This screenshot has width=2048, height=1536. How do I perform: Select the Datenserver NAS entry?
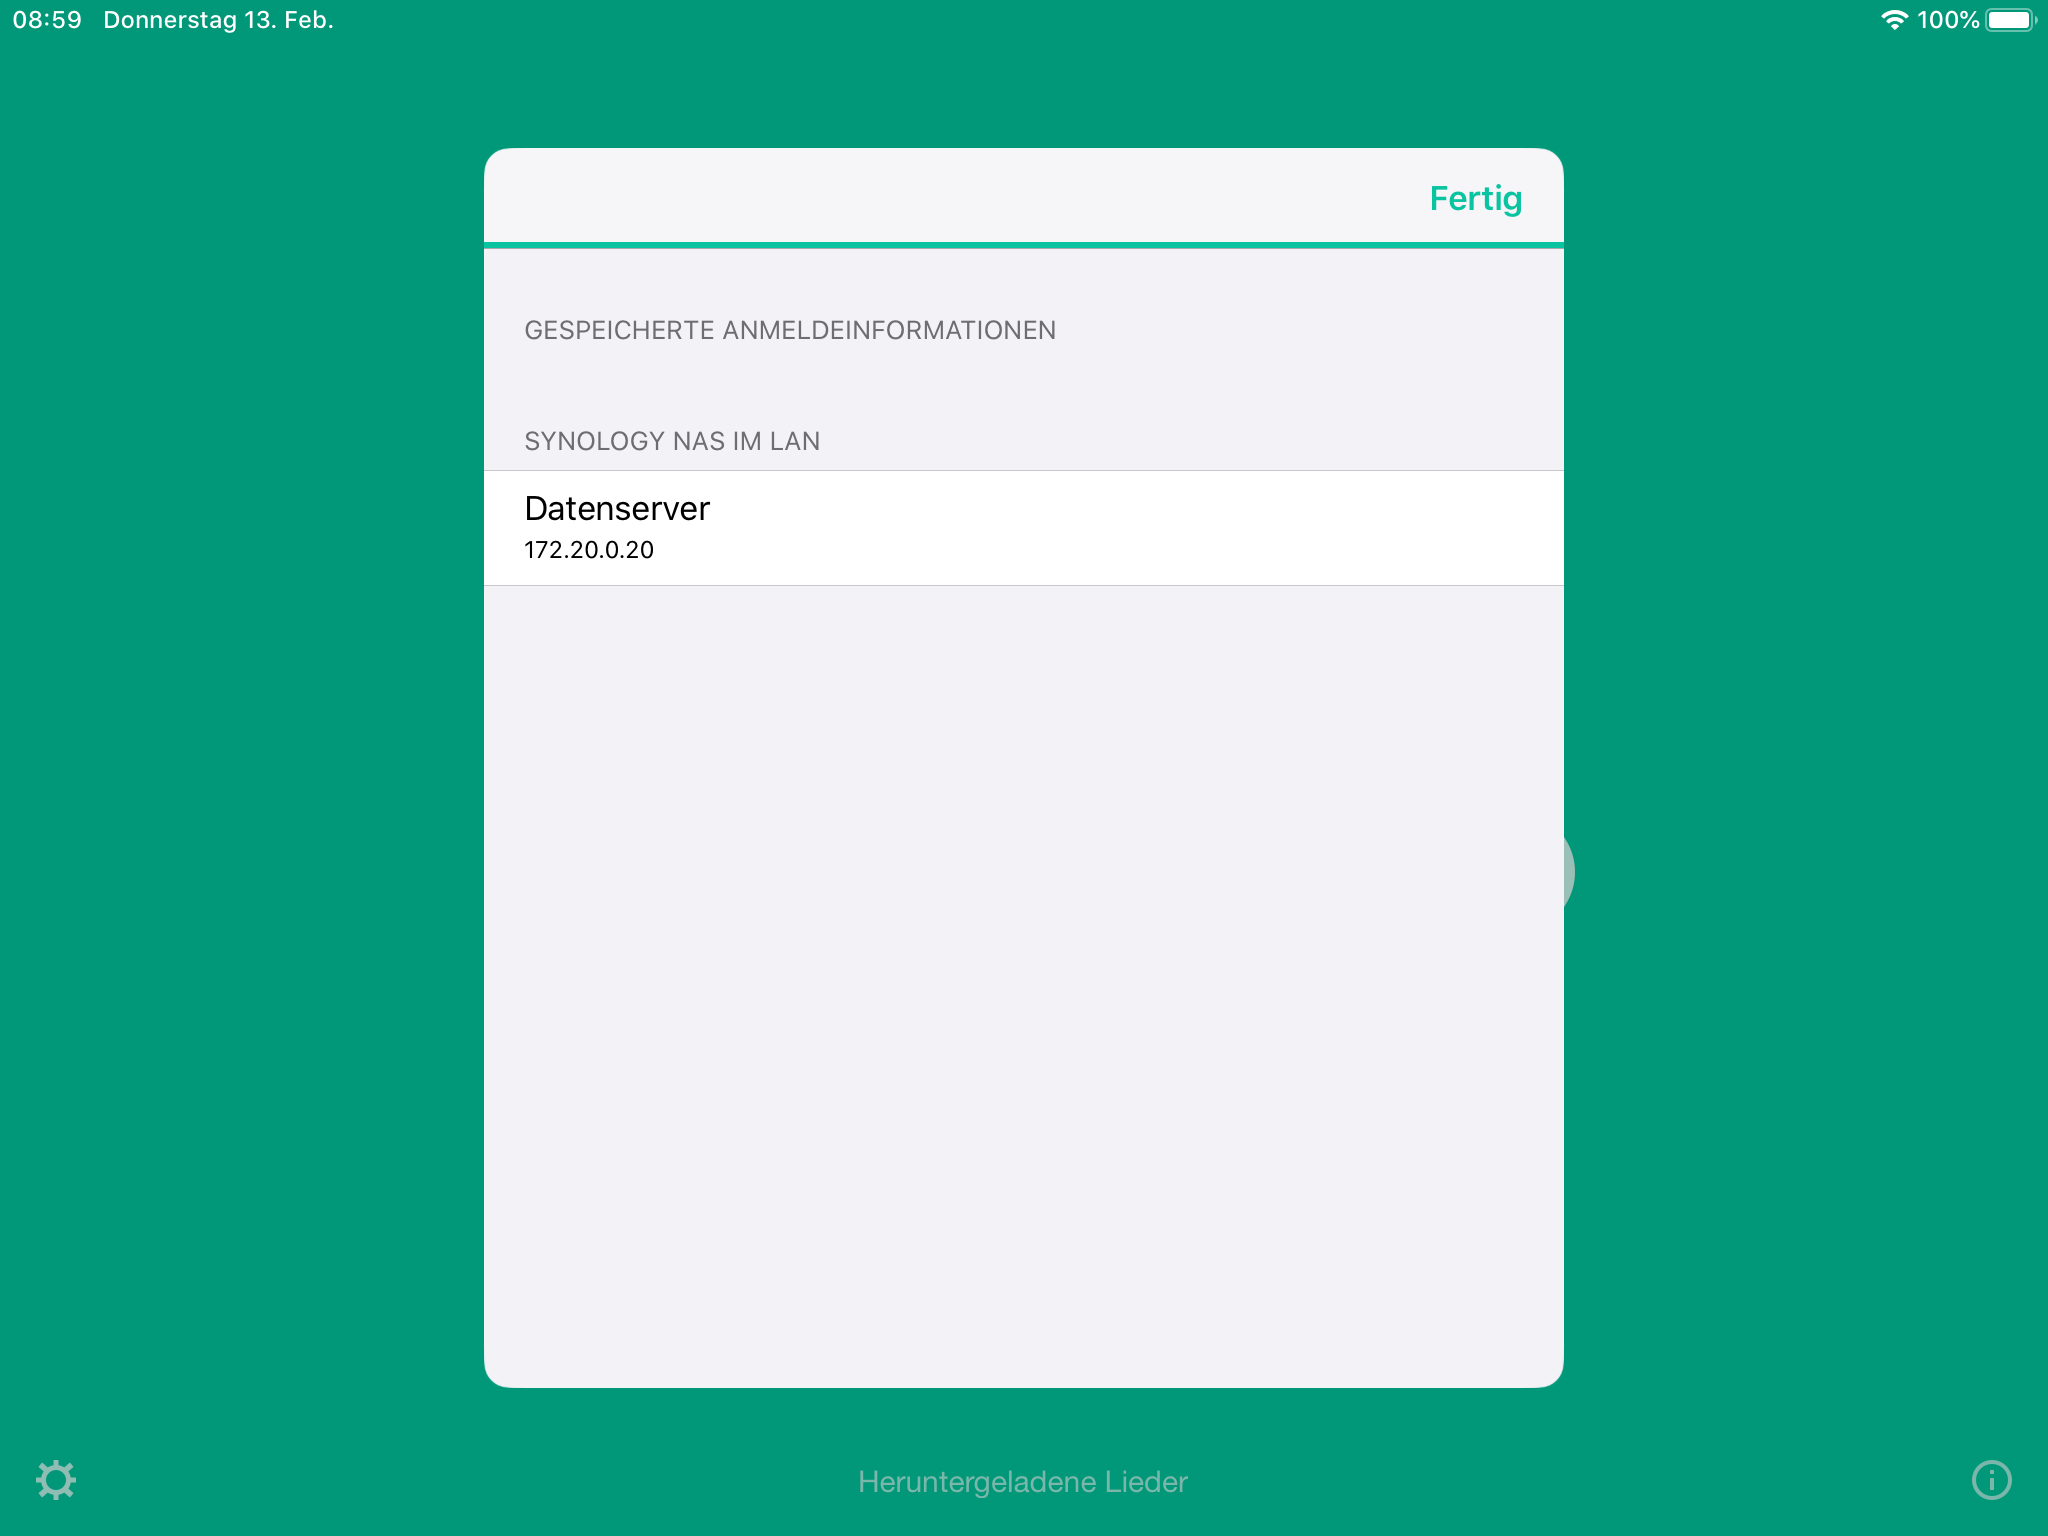(1023, 528)
